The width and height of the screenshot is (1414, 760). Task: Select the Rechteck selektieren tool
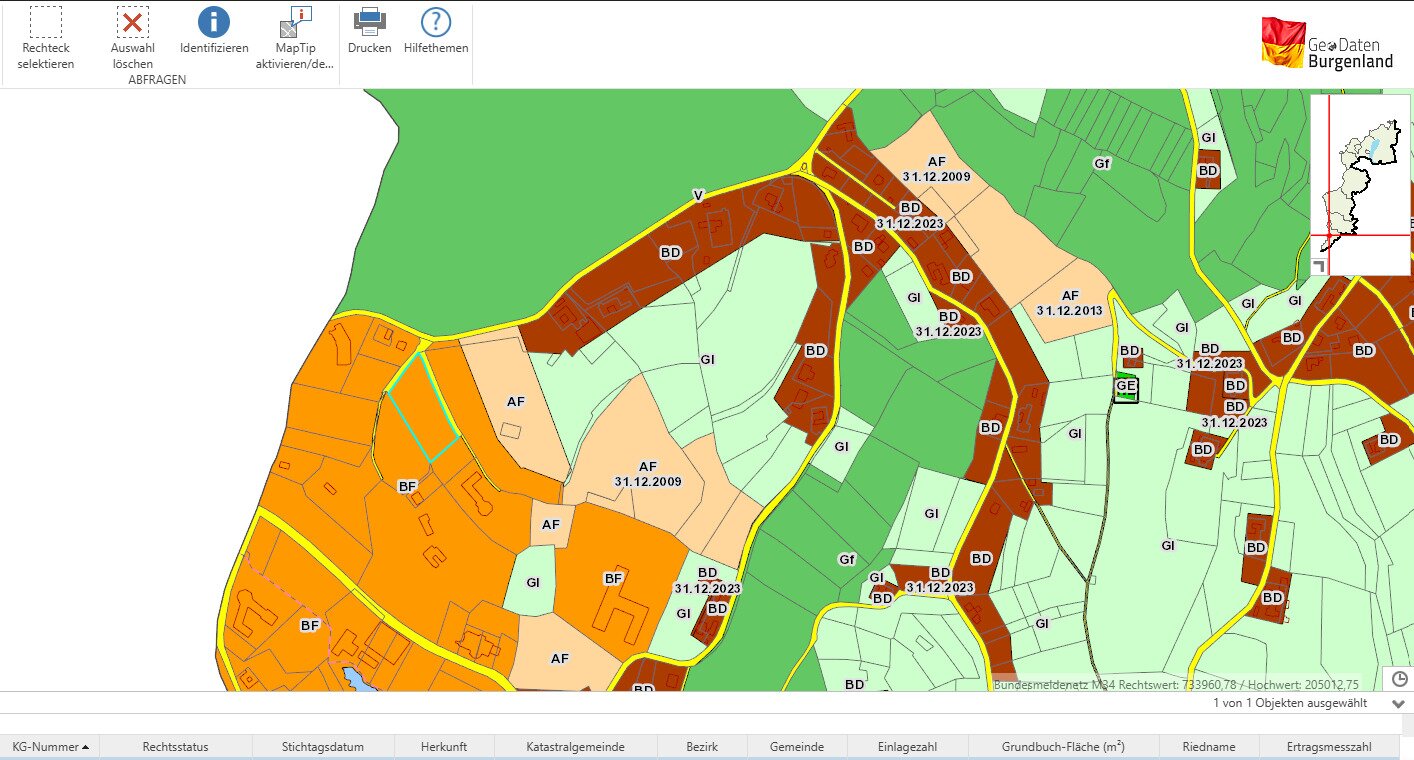(46, 38)
